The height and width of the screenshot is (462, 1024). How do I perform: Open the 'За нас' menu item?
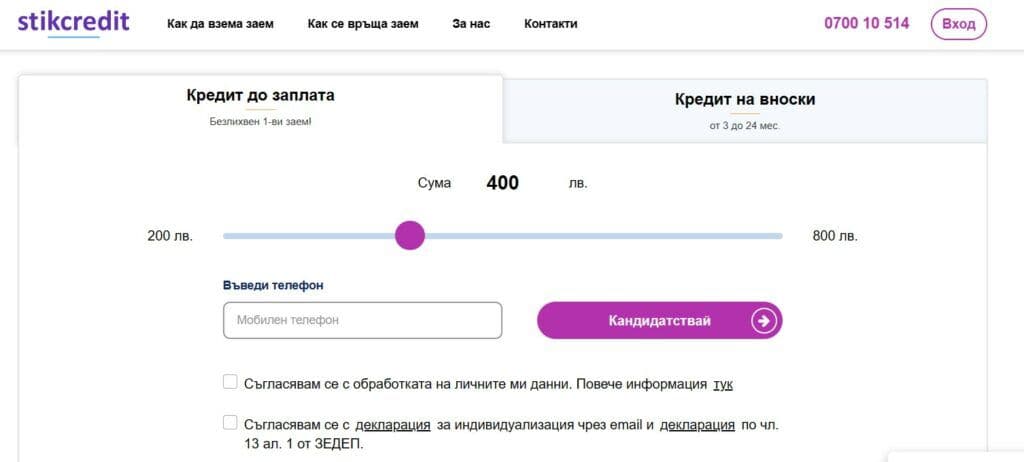click(x=471, y=24)
